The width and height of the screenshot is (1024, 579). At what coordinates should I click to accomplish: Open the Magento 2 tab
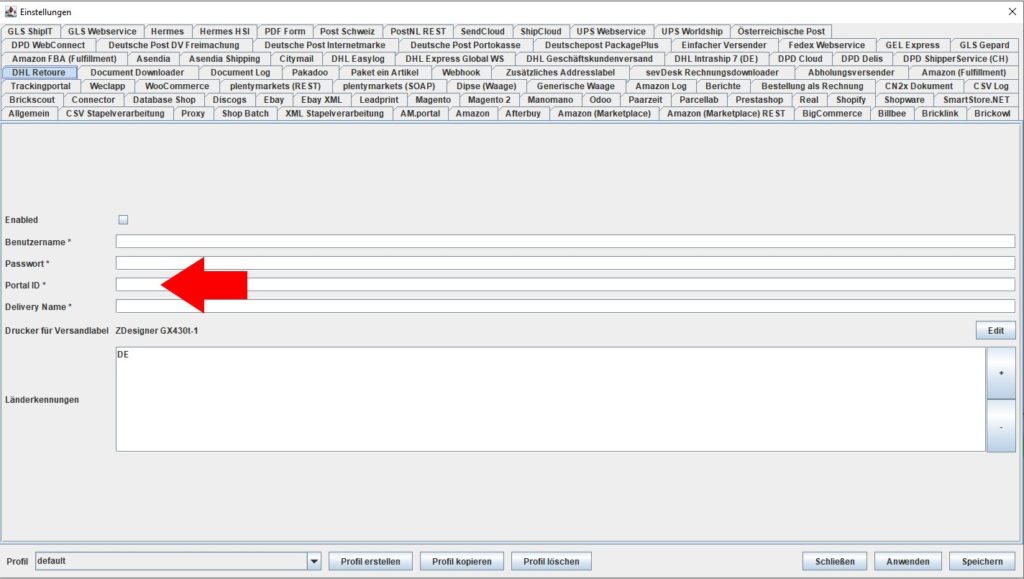coord(489,100)
